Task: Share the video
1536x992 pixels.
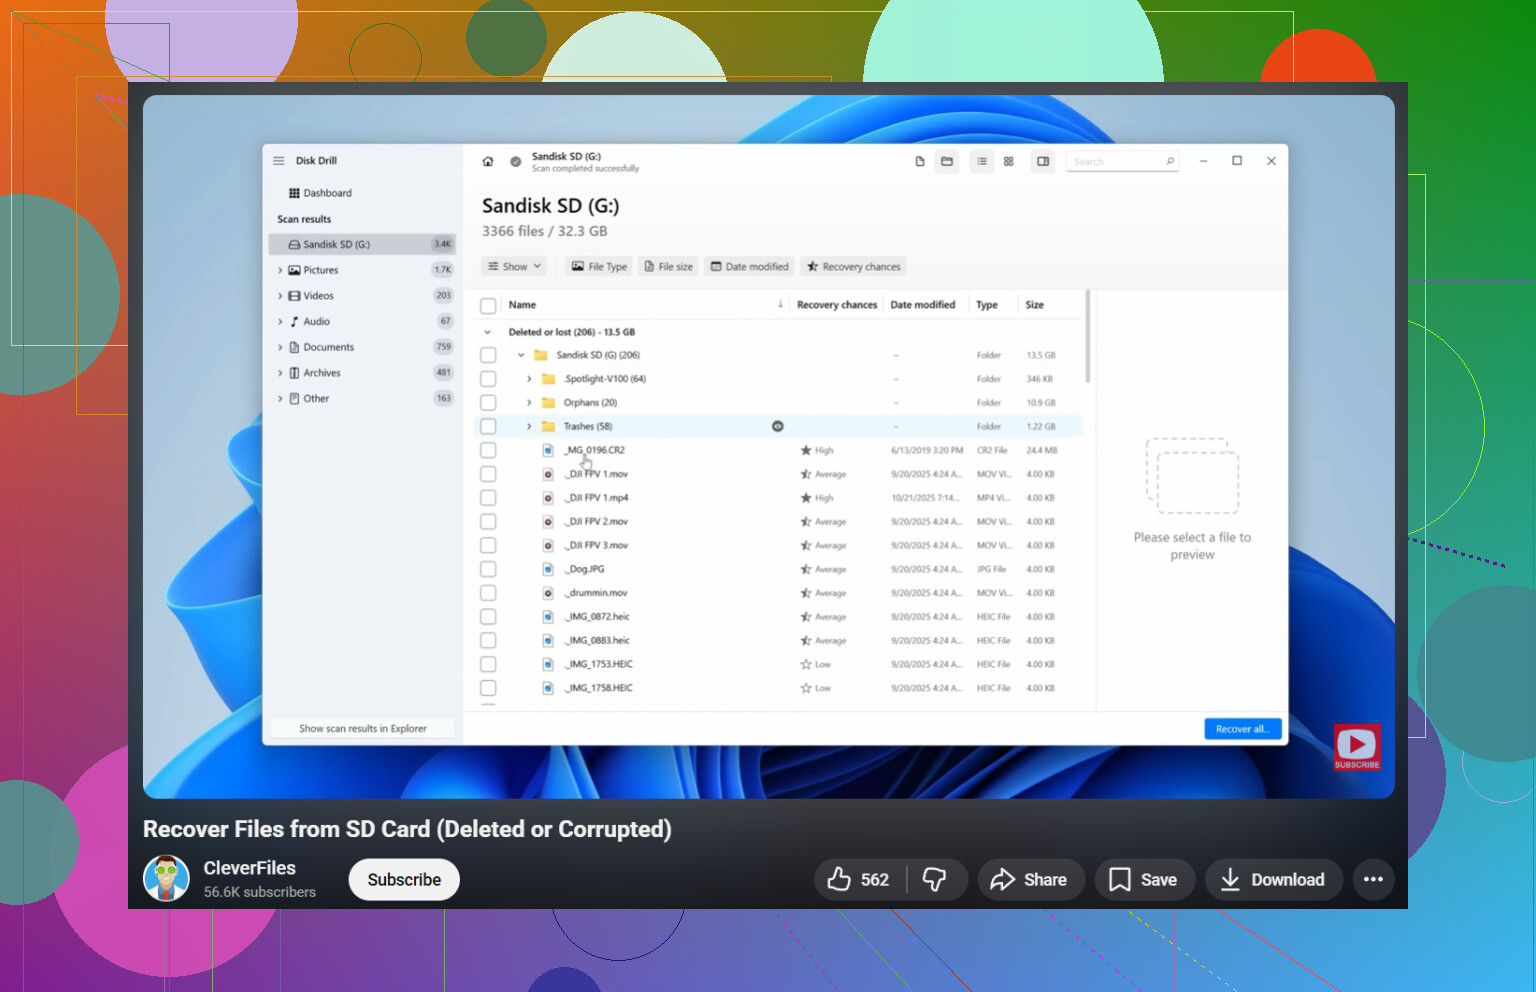Action: [1030, 879]
